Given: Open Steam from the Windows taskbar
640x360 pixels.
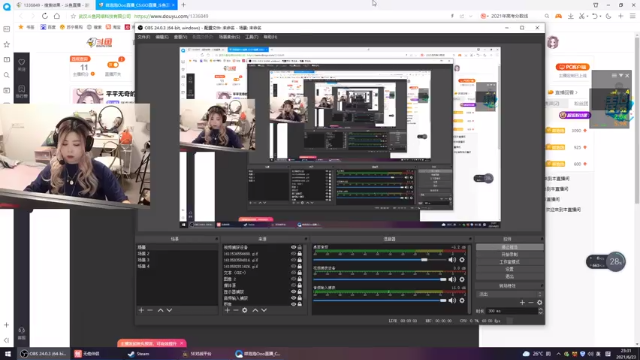Looking at the screenshot, I should (x=139, y=354).
